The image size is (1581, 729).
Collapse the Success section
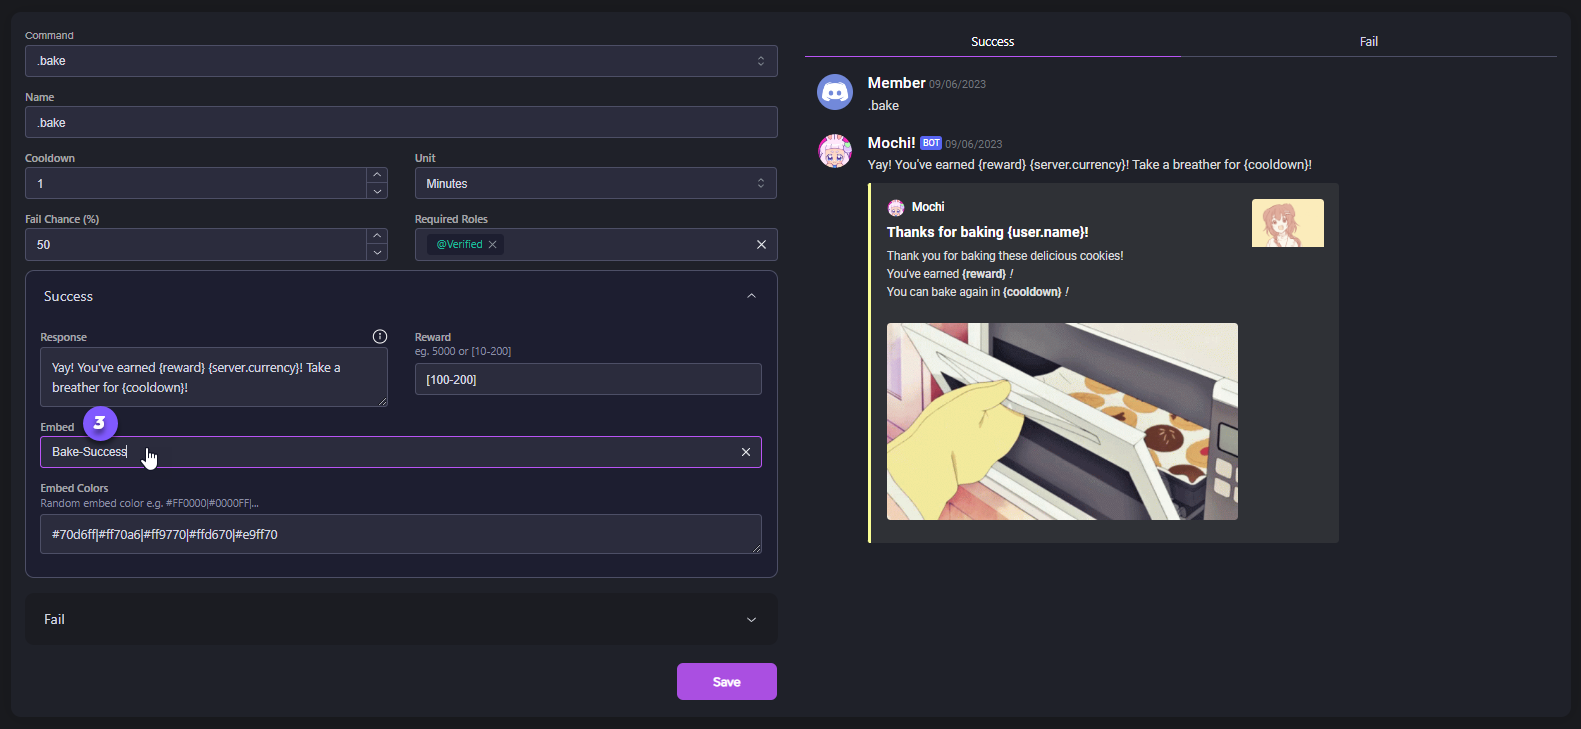(751, 296)
